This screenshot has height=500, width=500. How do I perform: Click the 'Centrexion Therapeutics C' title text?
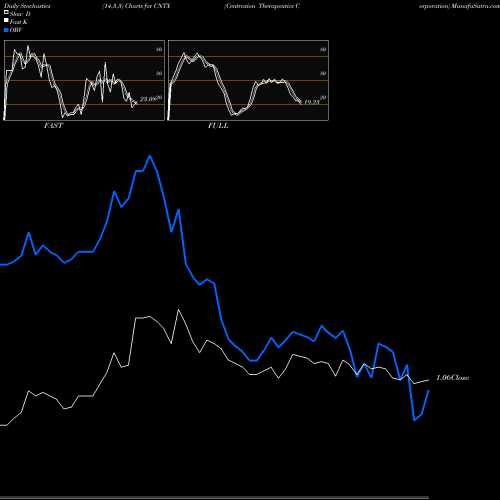(x=262, y=6)
